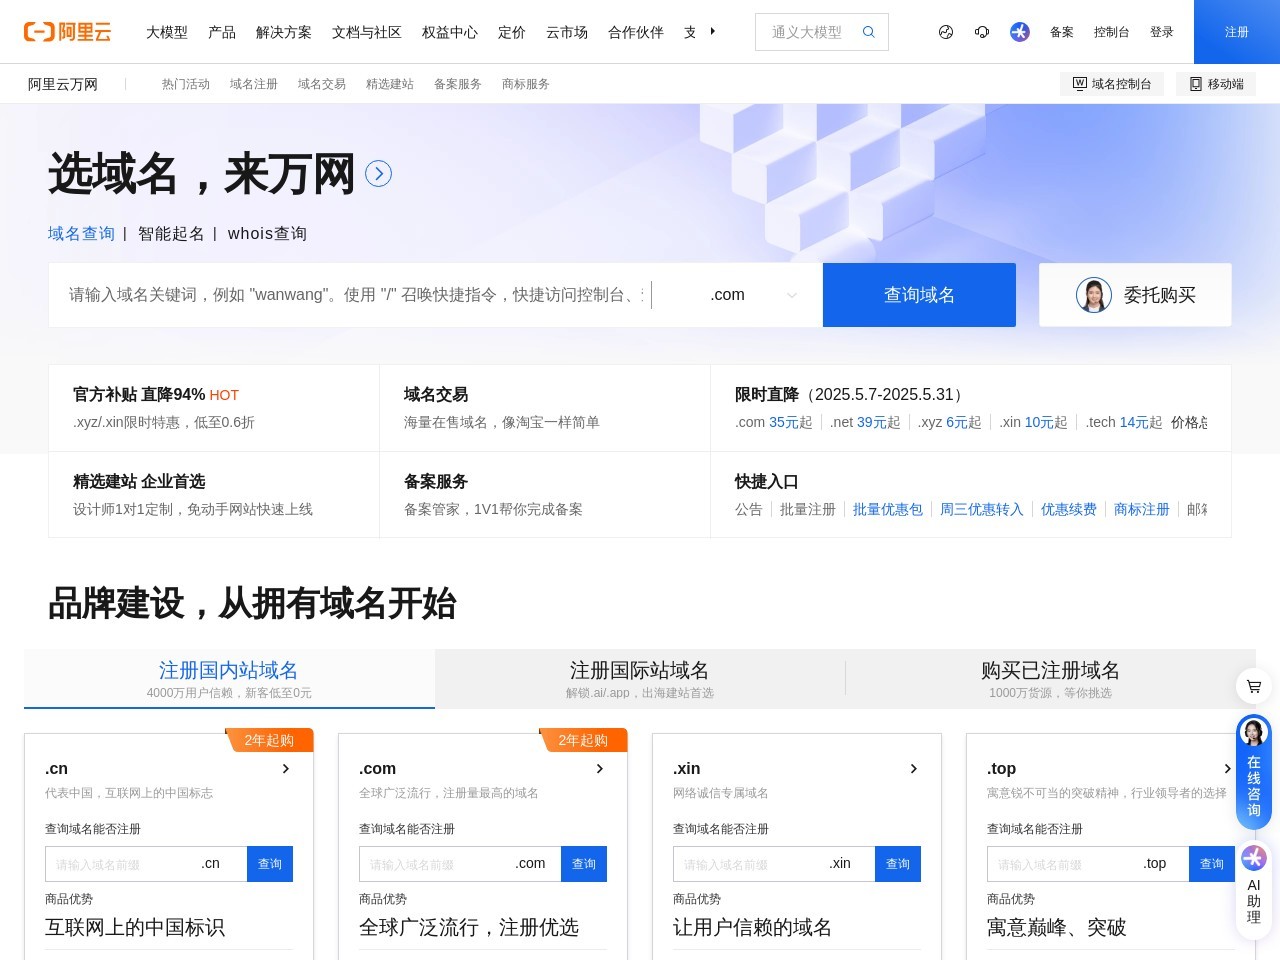The image size is (1280, 960).
Task: Open the 合作伙伴 menu item
Action: coord(636,32)
